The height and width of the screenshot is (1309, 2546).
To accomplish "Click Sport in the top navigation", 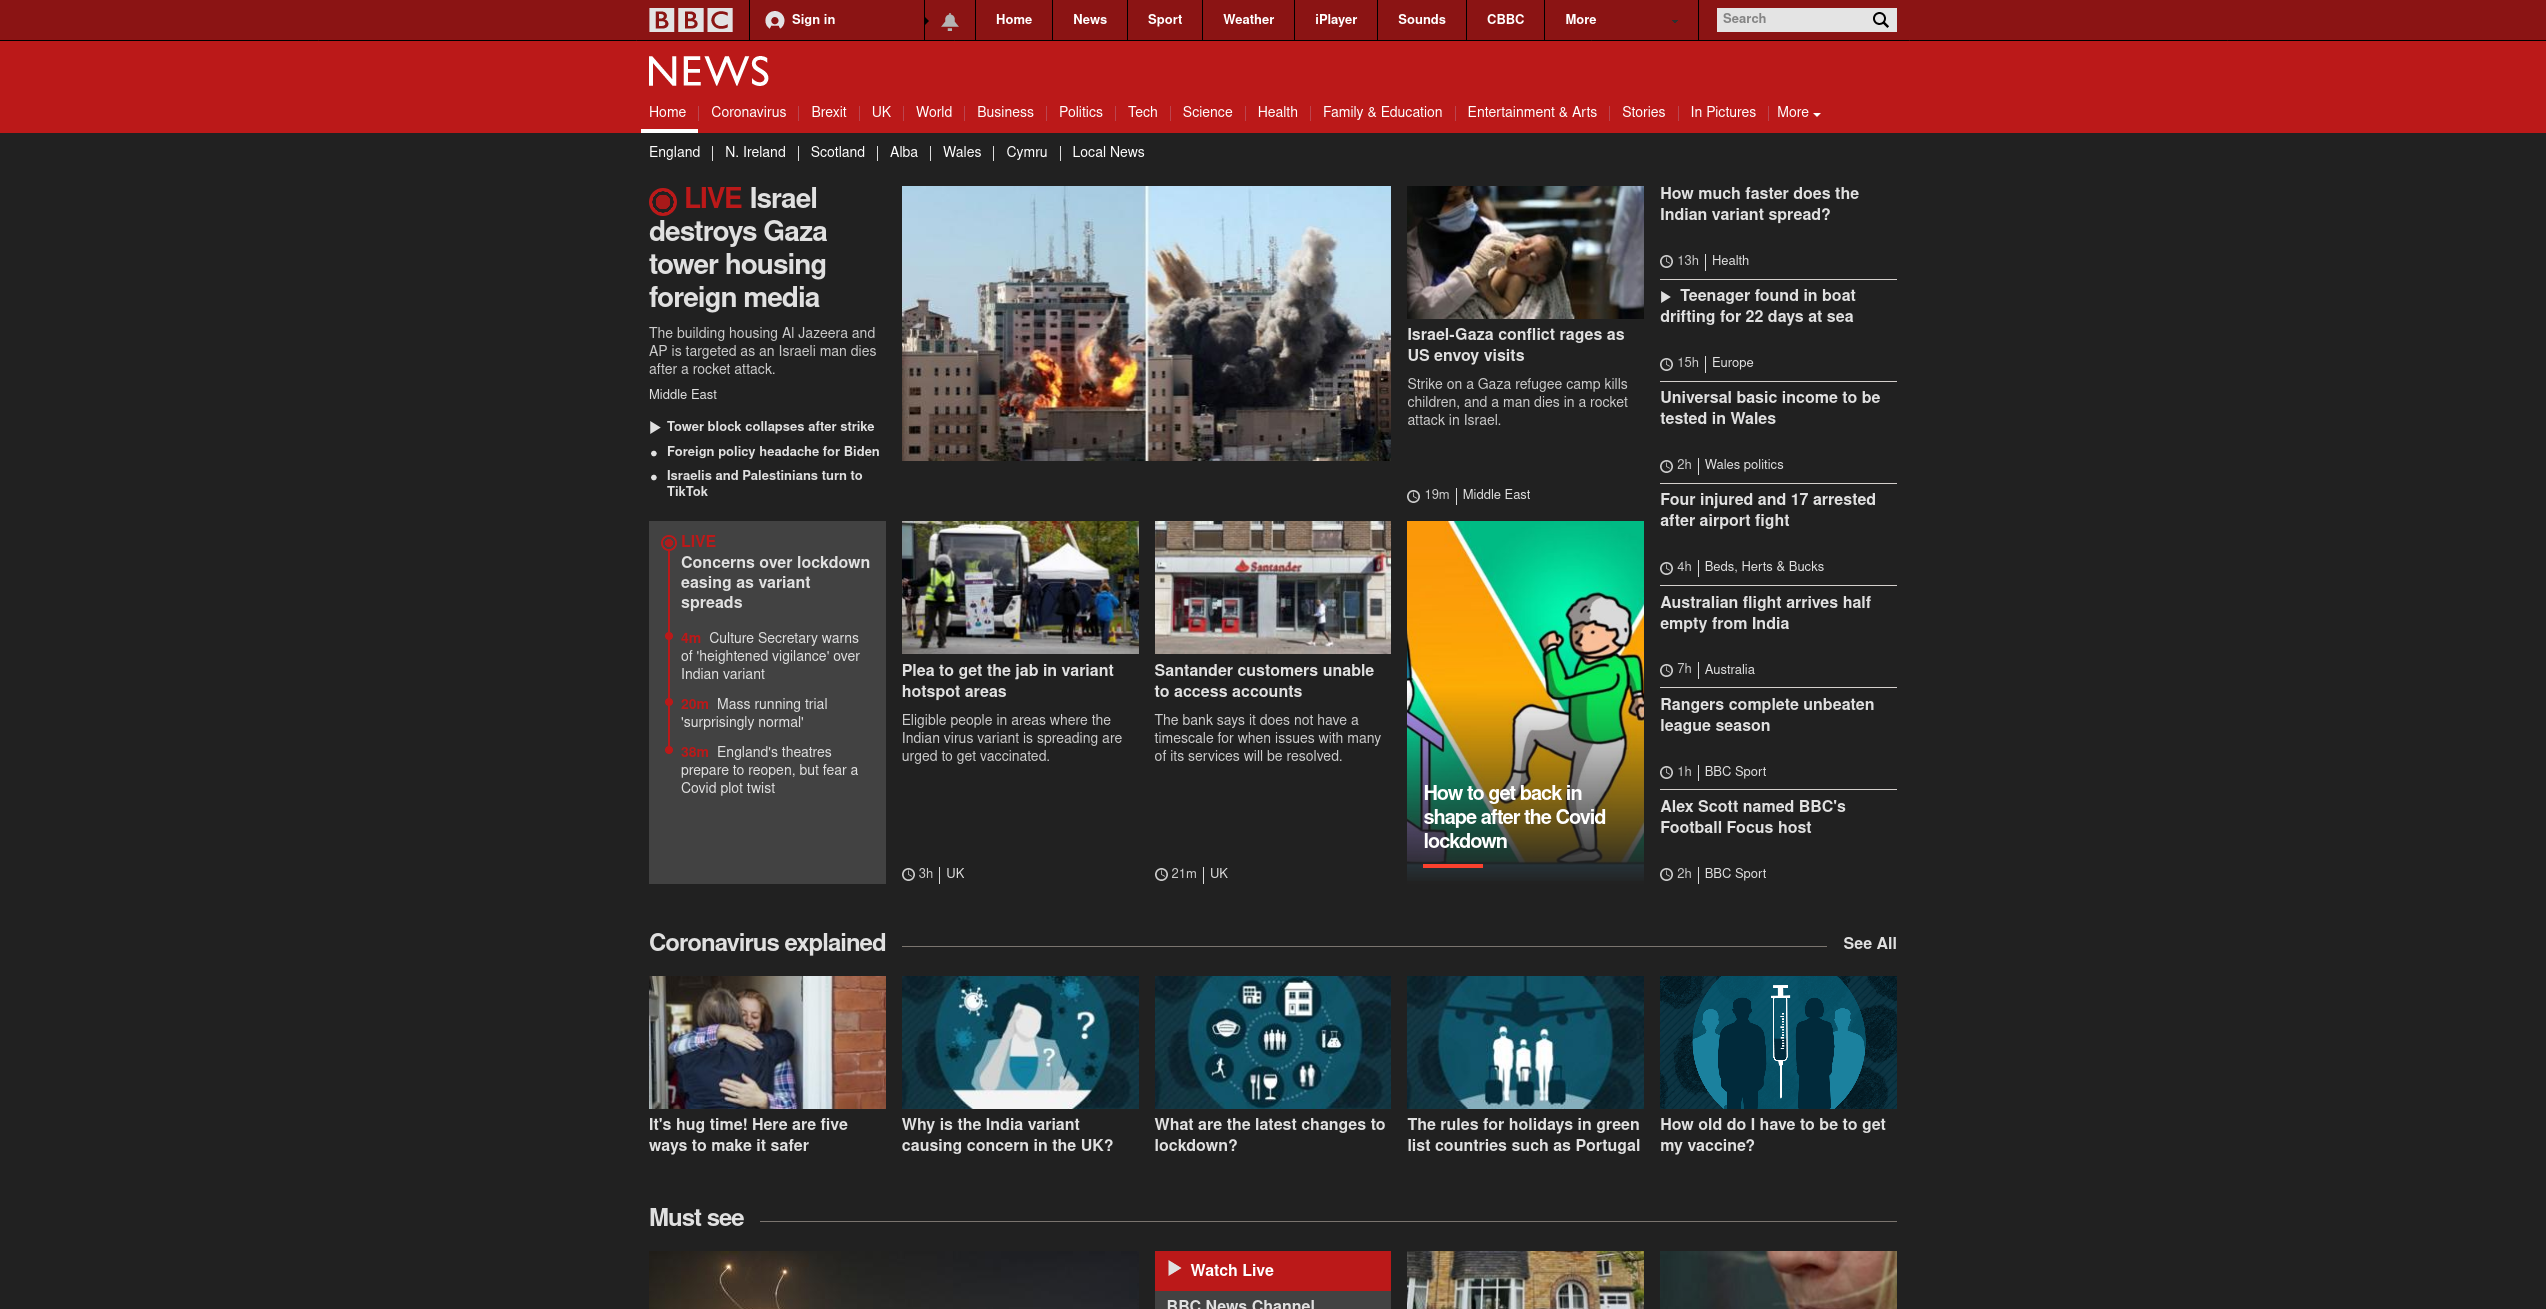I will [x=1164, y=20].
